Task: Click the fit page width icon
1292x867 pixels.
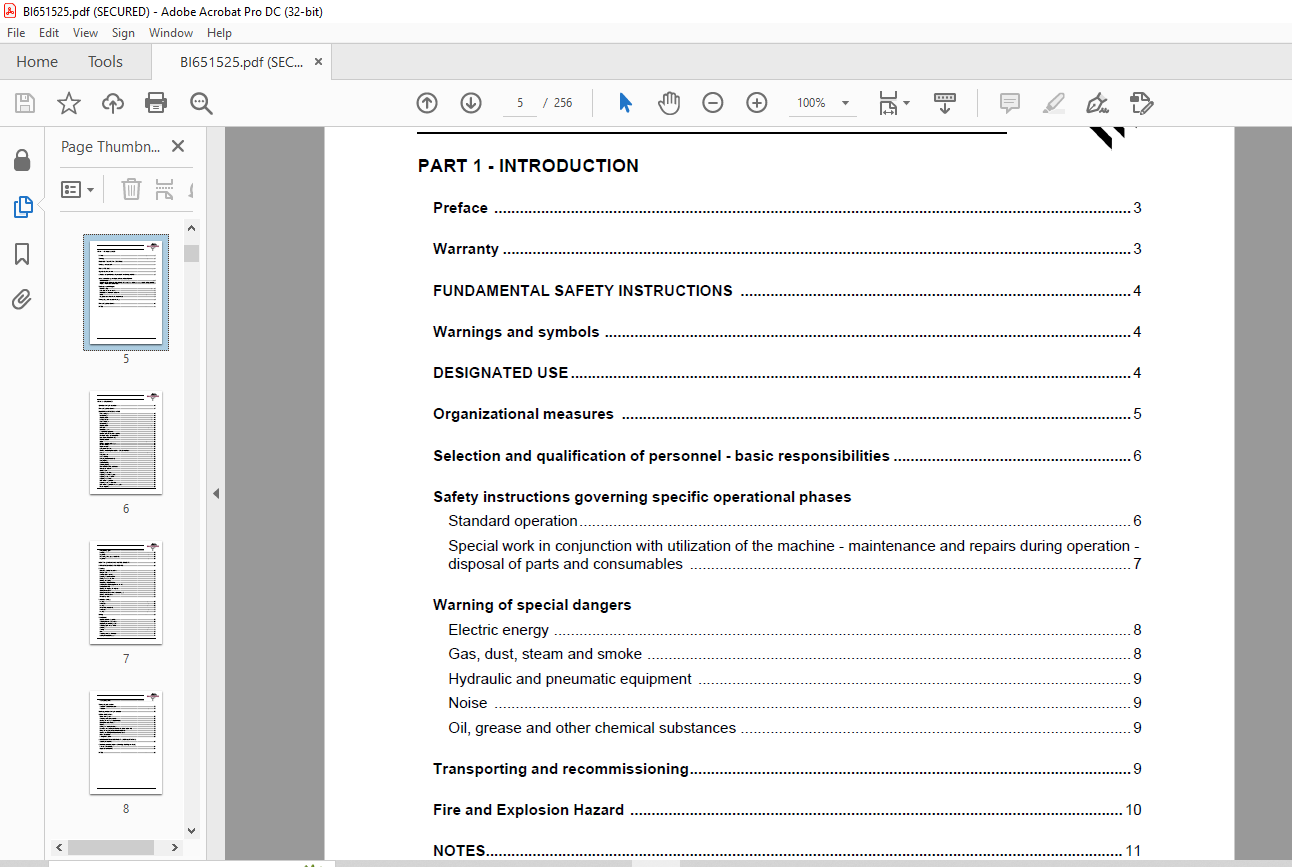Action: pyautogui.click(x=888, y=103)
